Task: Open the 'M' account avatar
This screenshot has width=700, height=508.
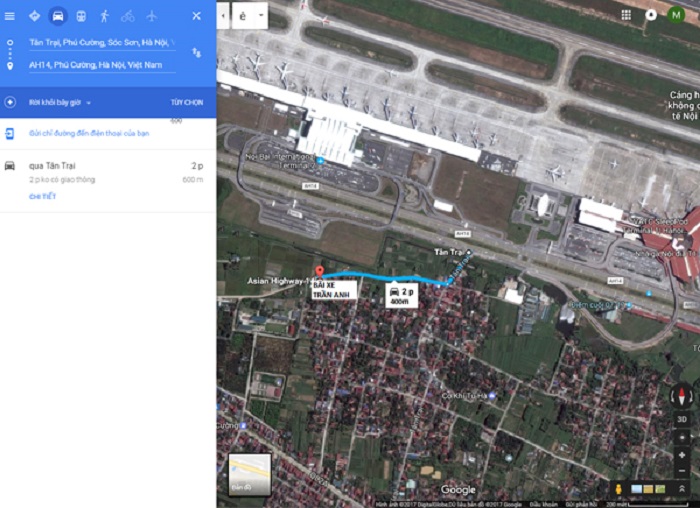Action: (x=676, y=15)
